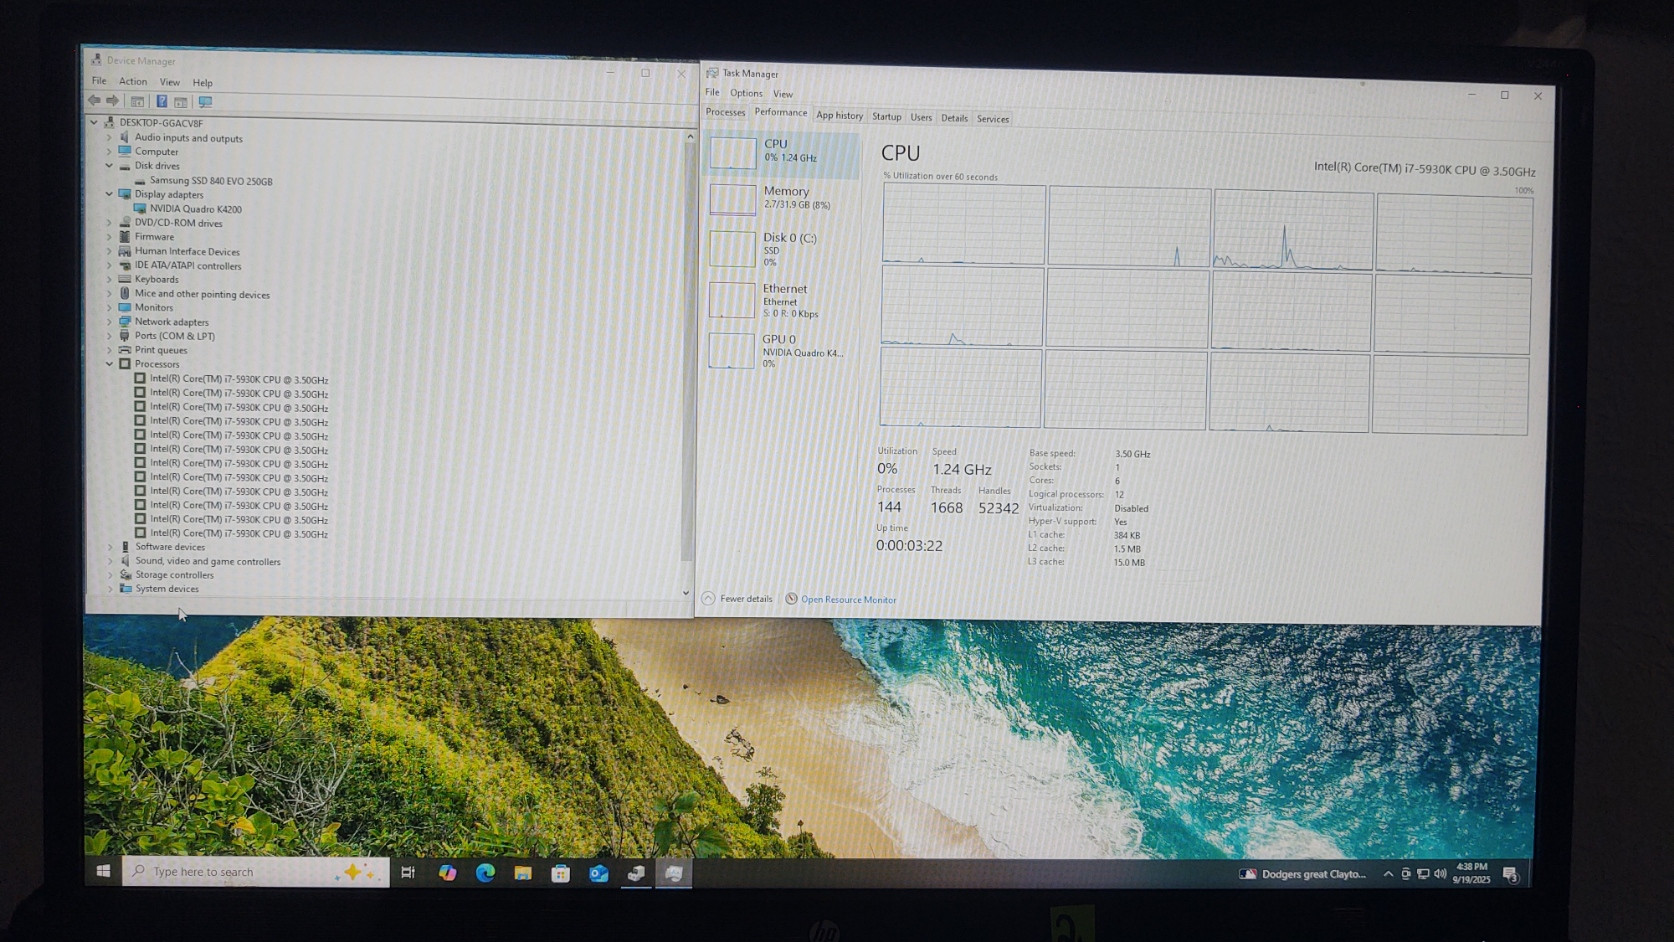Collapse the Display adapters node
This screenshot has height=942, width=1674.
pos(110,194)
